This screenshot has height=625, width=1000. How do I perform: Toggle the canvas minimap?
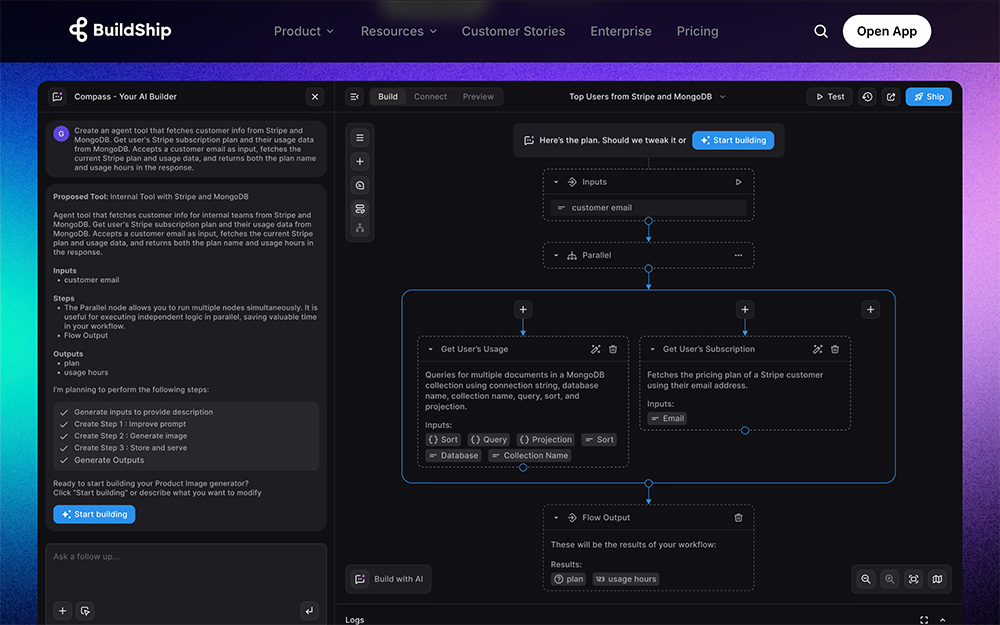click(x=938, y=579)
